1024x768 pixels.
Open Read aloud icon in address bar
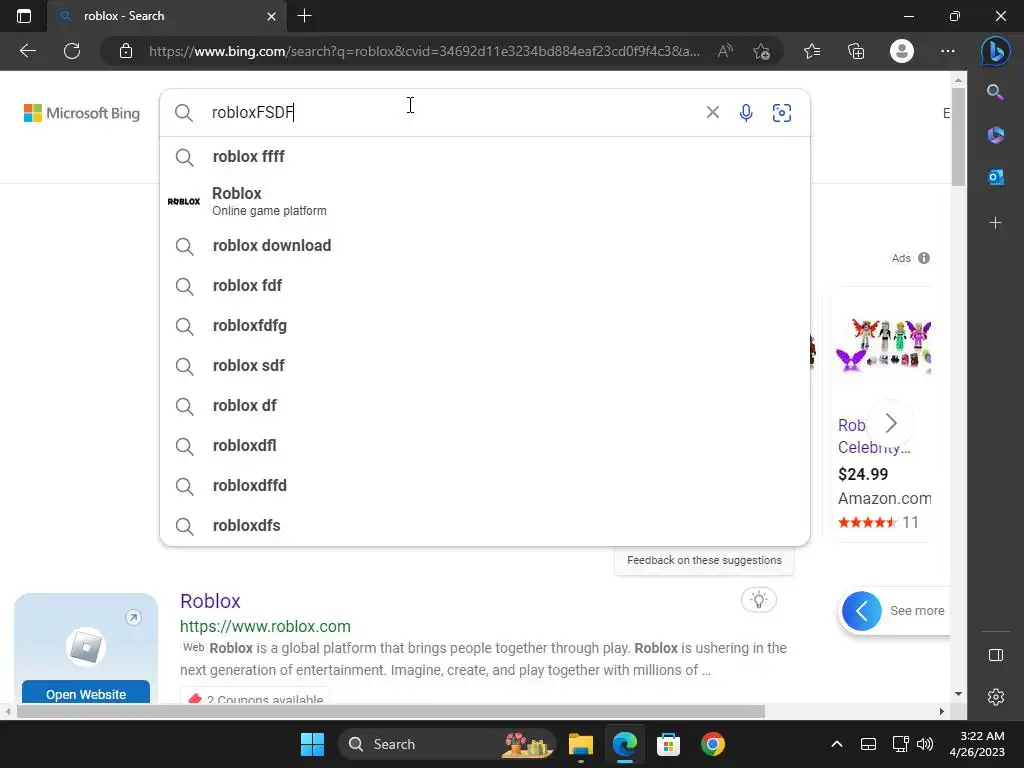click(x=725, y=51)
